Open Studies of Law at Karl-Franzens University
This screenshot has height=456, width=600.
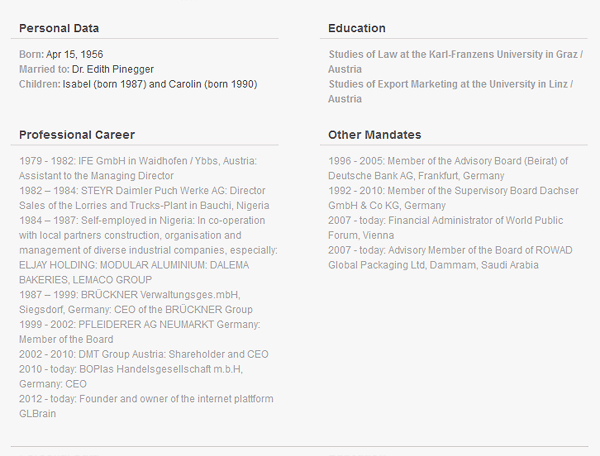[x=455, y=62]
